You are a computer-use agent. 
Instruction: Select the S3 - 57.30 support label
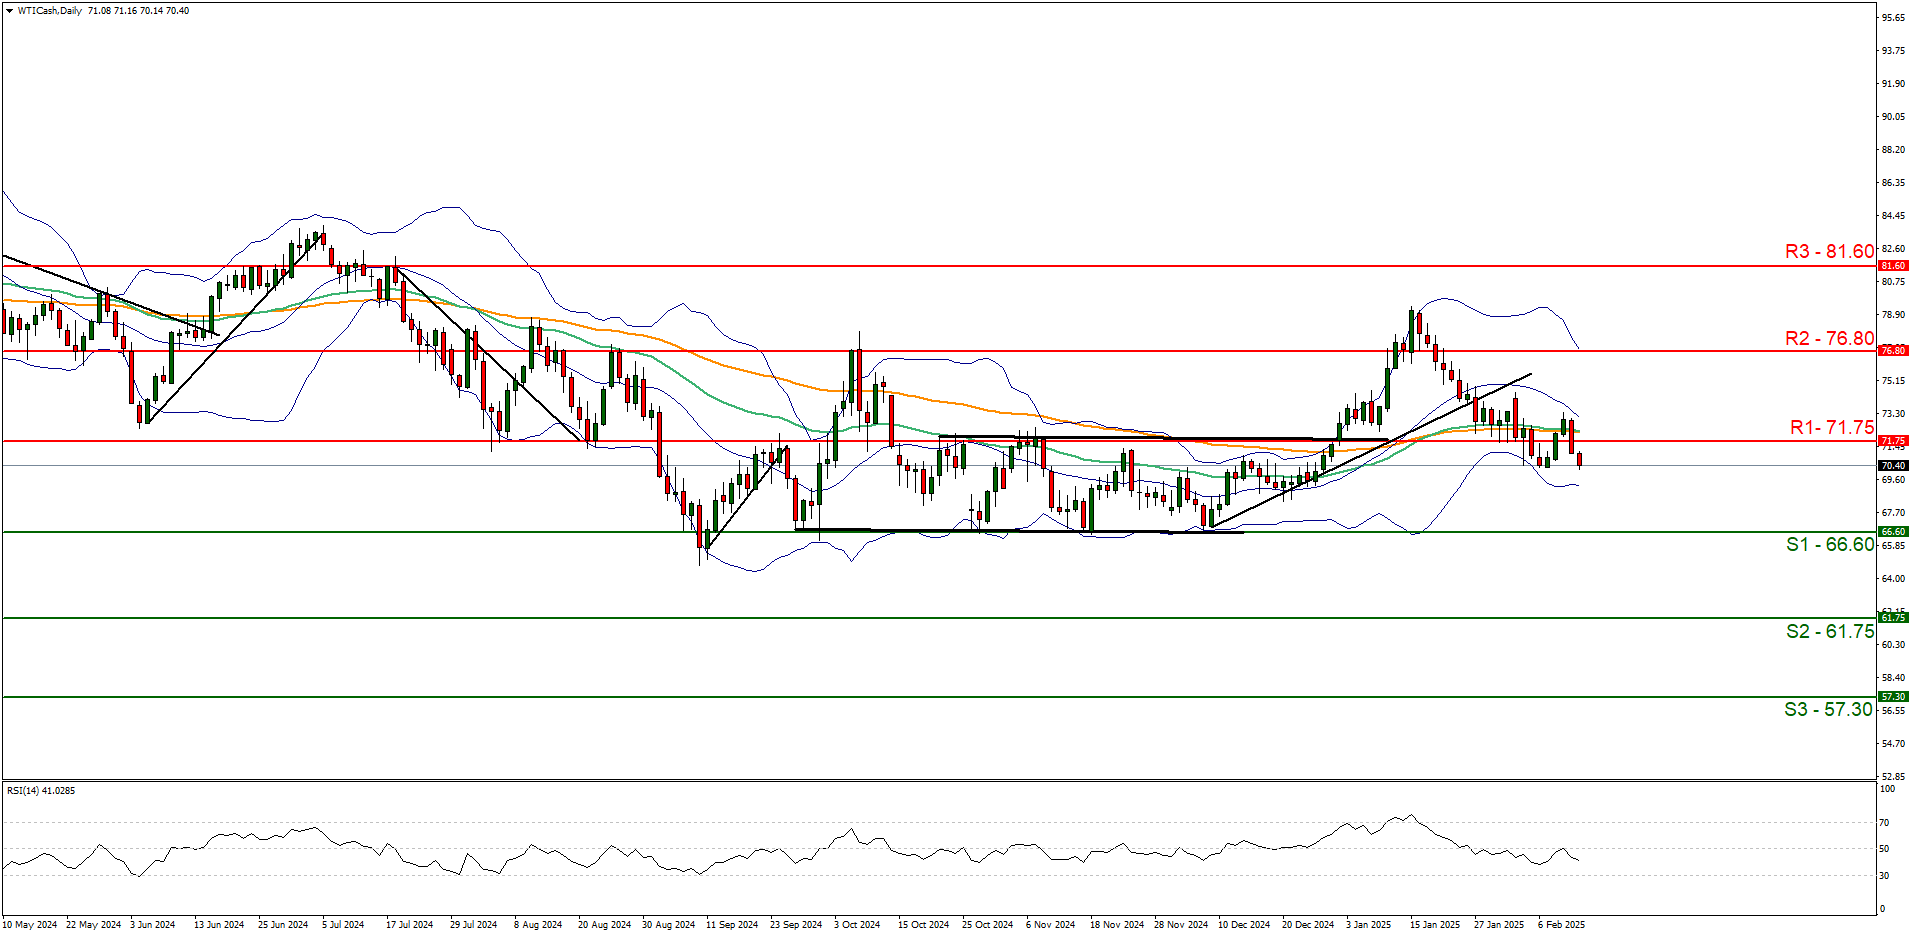pos(1828,710)
